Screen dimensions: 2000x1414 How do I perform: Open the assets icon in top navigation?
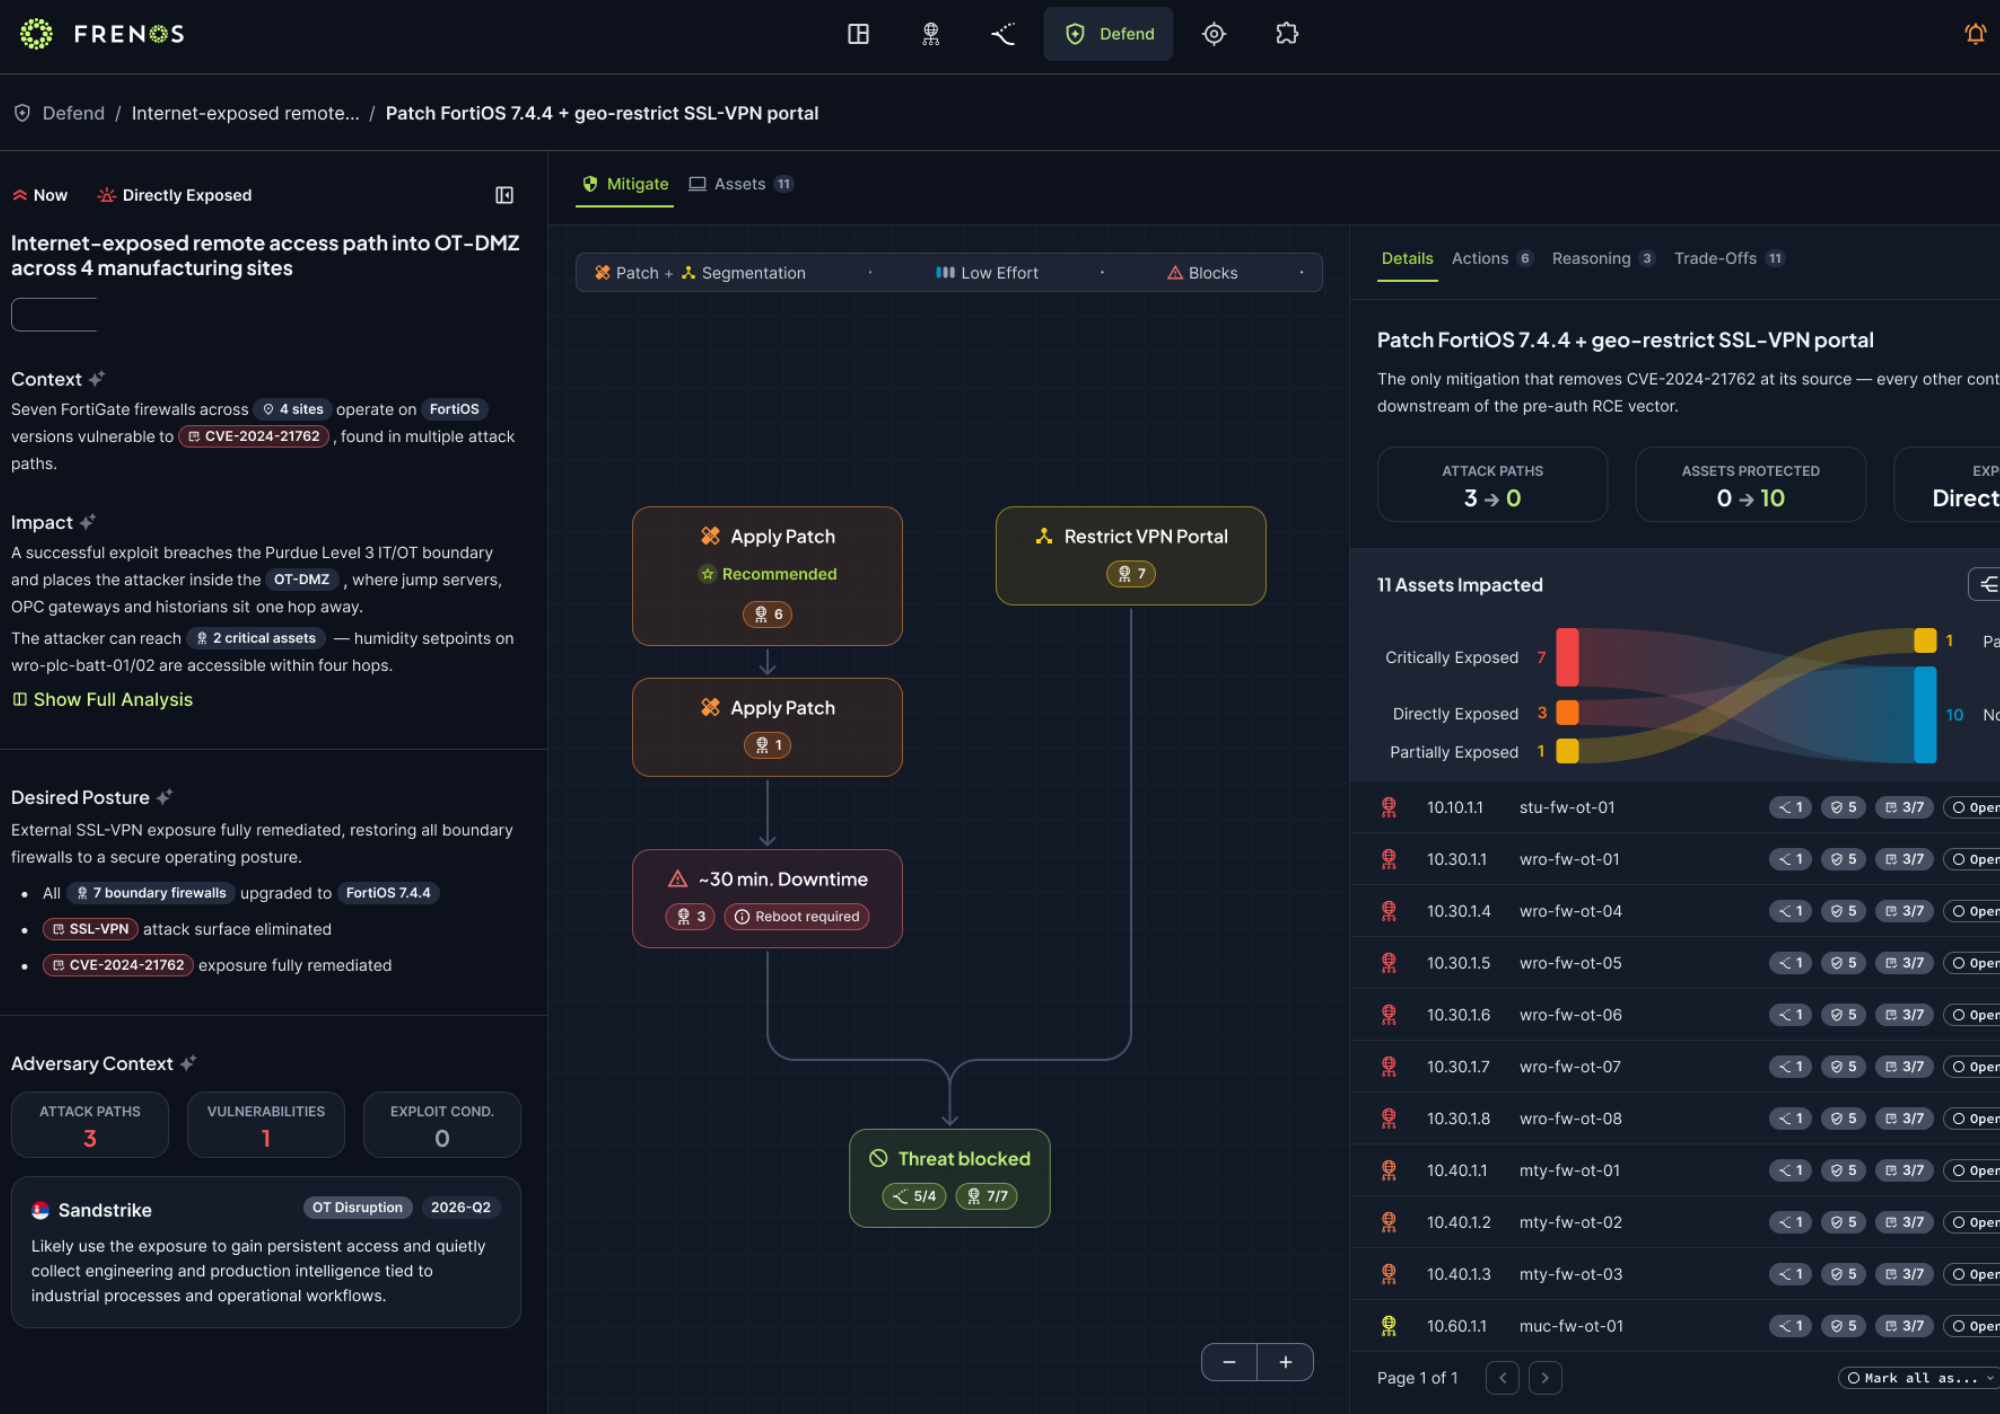(x=931, y=34)
